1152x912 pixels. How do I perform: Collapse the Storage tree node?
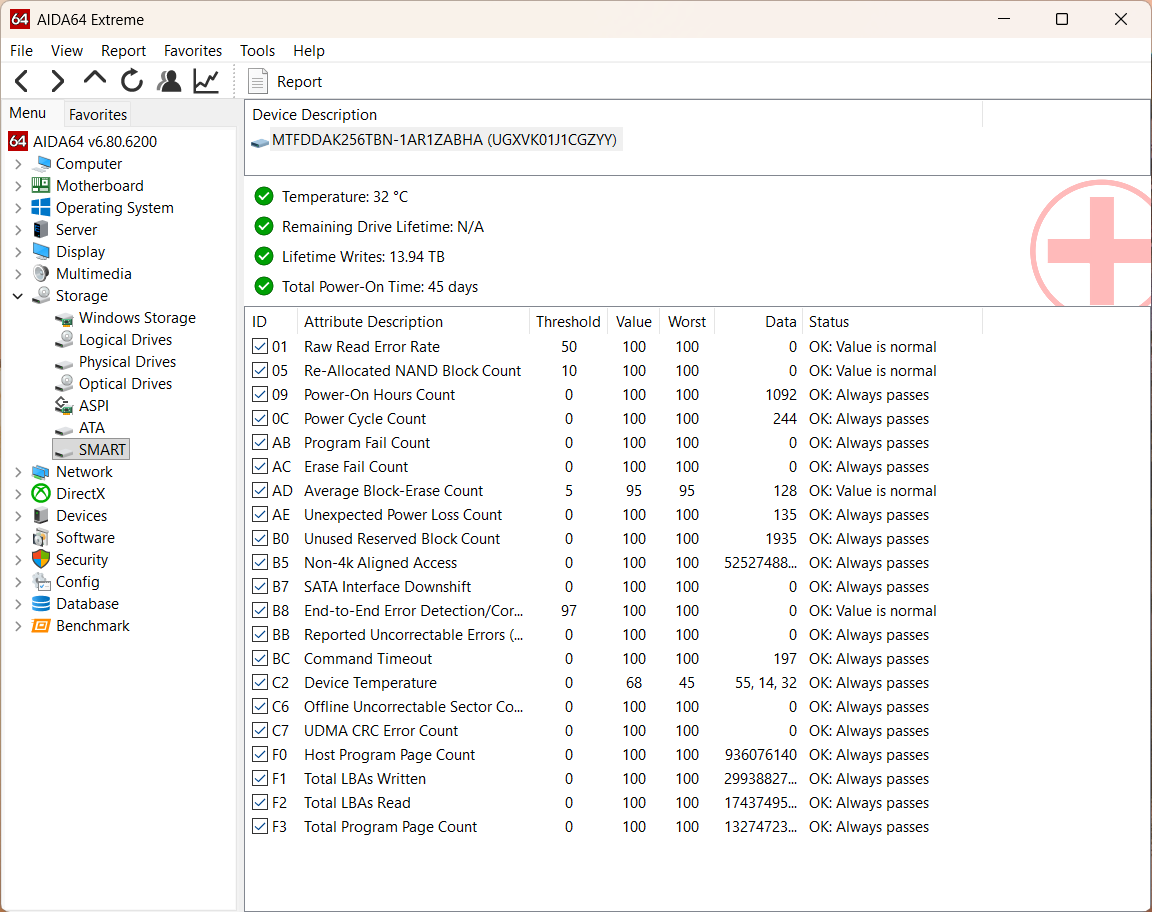tap(18, 296)
